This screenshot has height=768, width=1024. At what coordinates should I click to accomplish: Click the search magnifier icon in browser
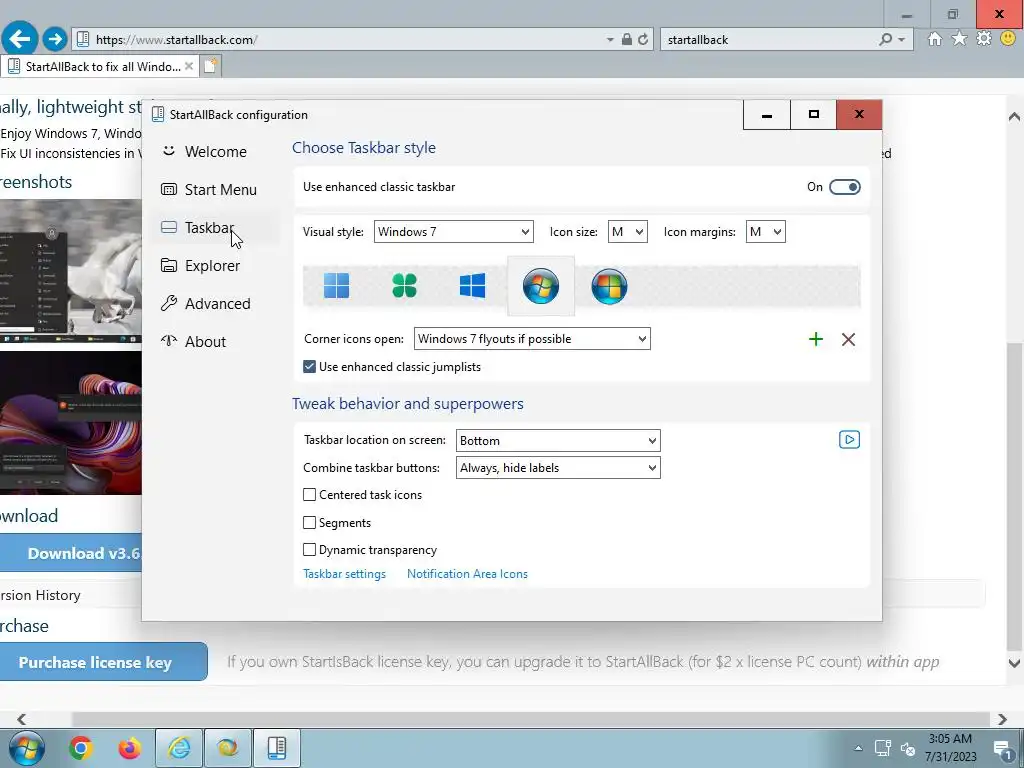click(x=886, y=39)
